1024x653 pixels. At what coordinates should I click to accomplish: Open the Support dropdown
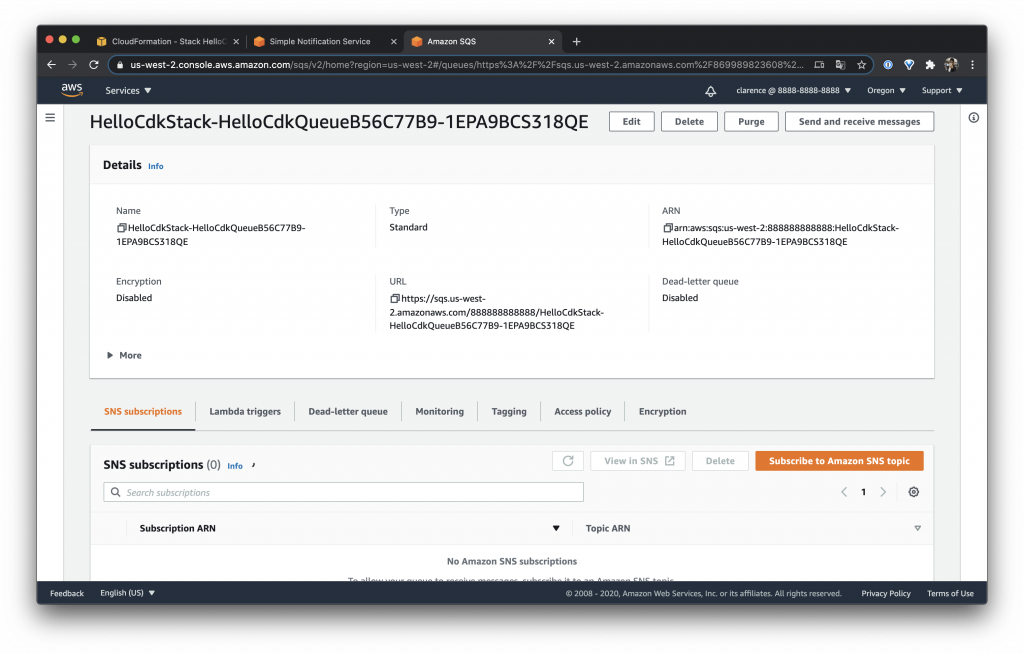942,91
